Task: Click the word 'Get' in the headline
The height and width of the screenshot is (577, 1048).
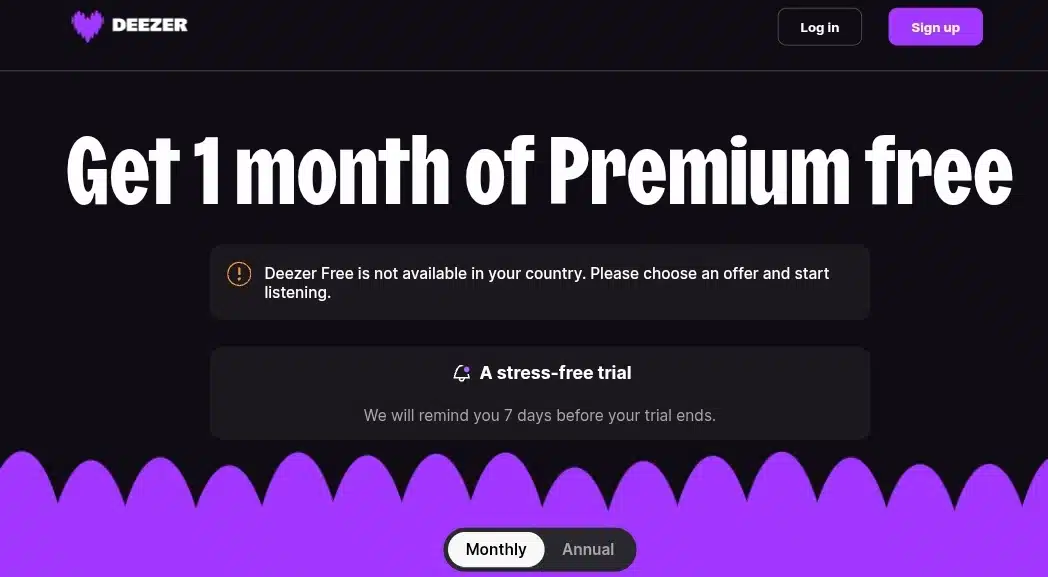Action: tap(122, 170)
